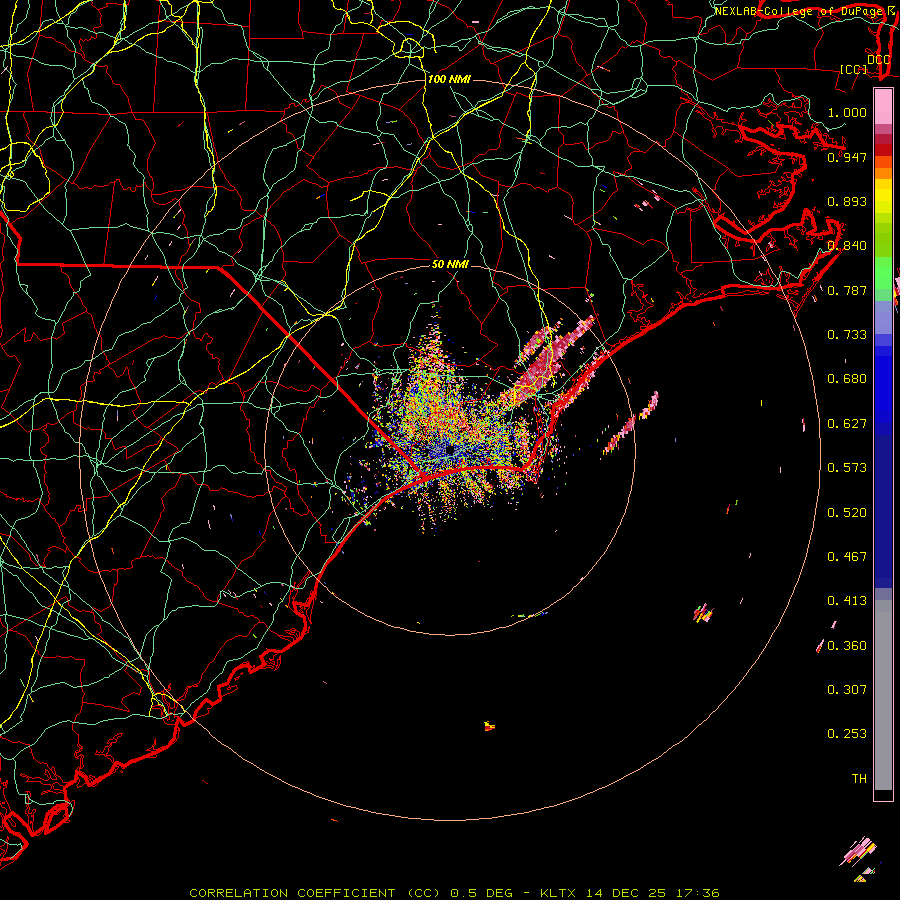Image resolution: width=900 pixels, height=900 pixels.
Task: Click the 0.467 scale value
Action: coord(847,557)
